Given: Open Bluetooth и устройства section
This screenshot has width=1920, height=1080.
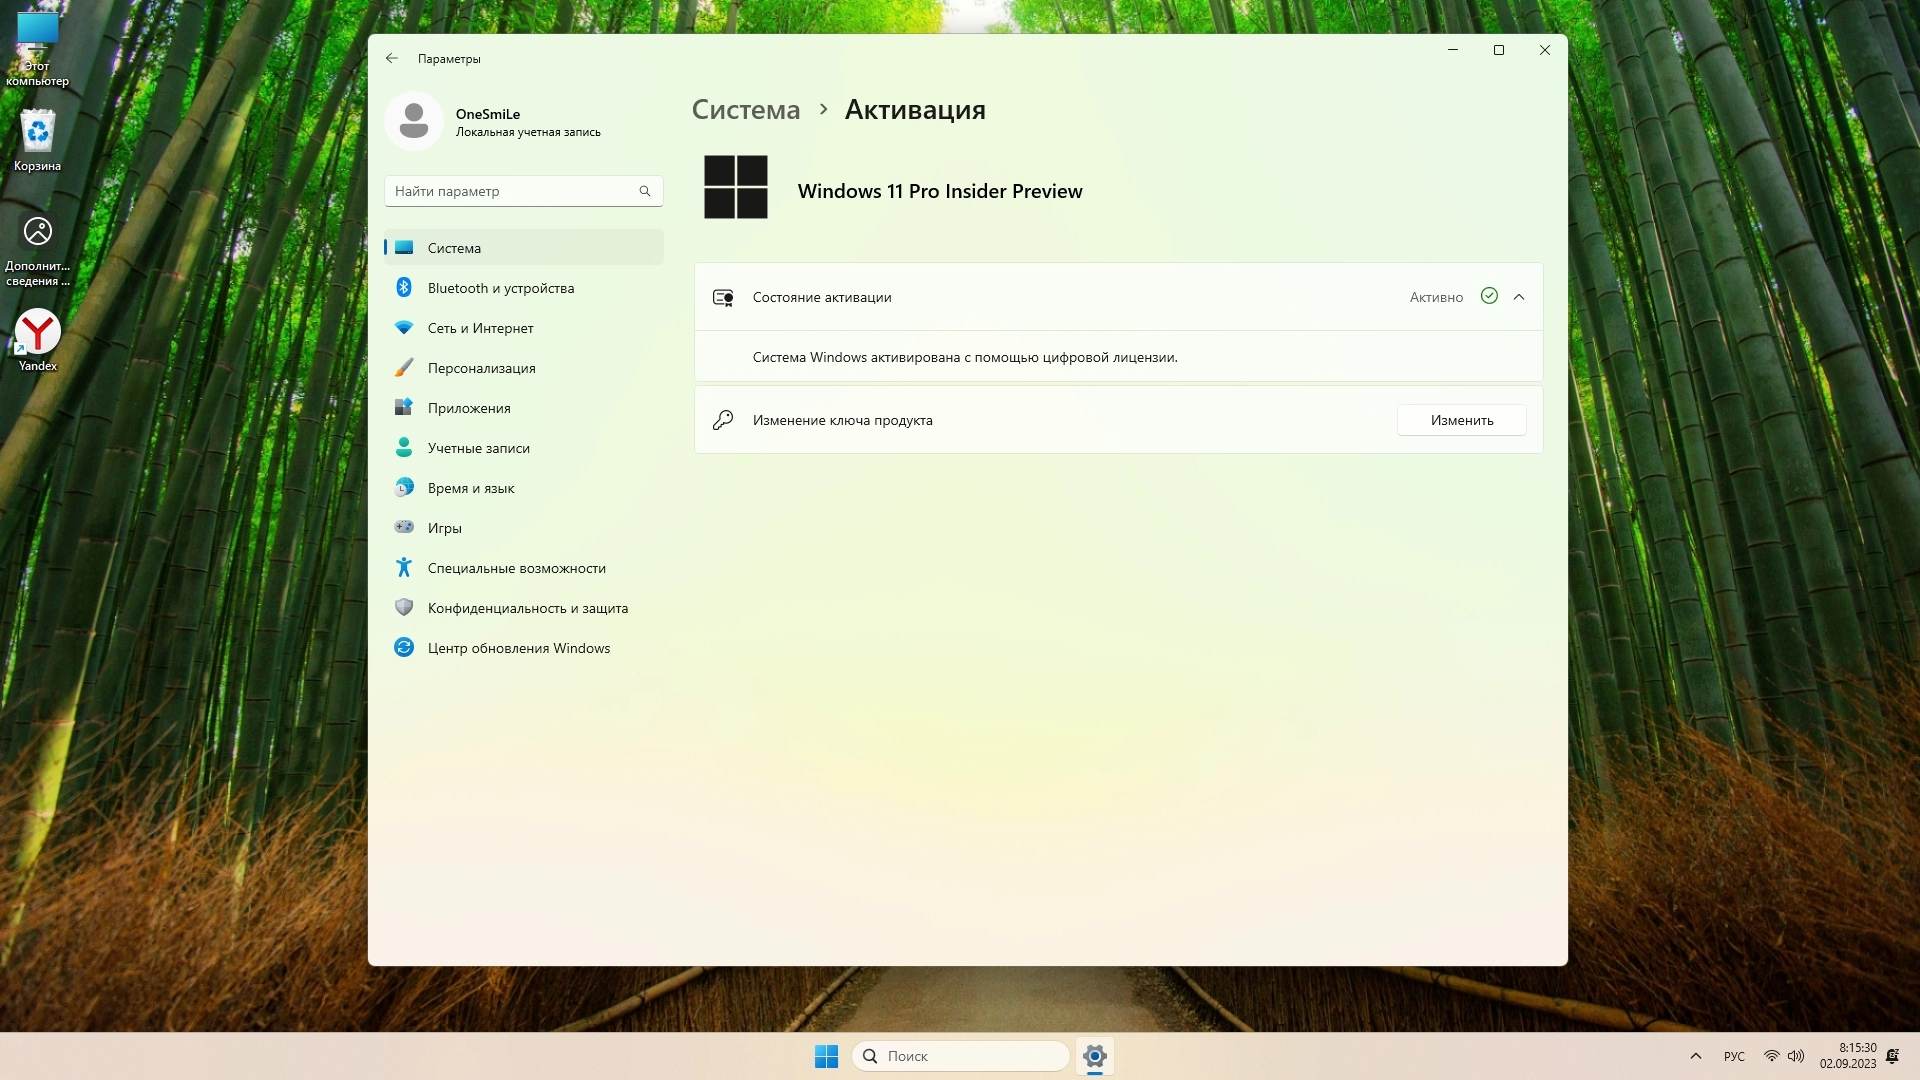Looking at the screenshot, I should [500, 288].
